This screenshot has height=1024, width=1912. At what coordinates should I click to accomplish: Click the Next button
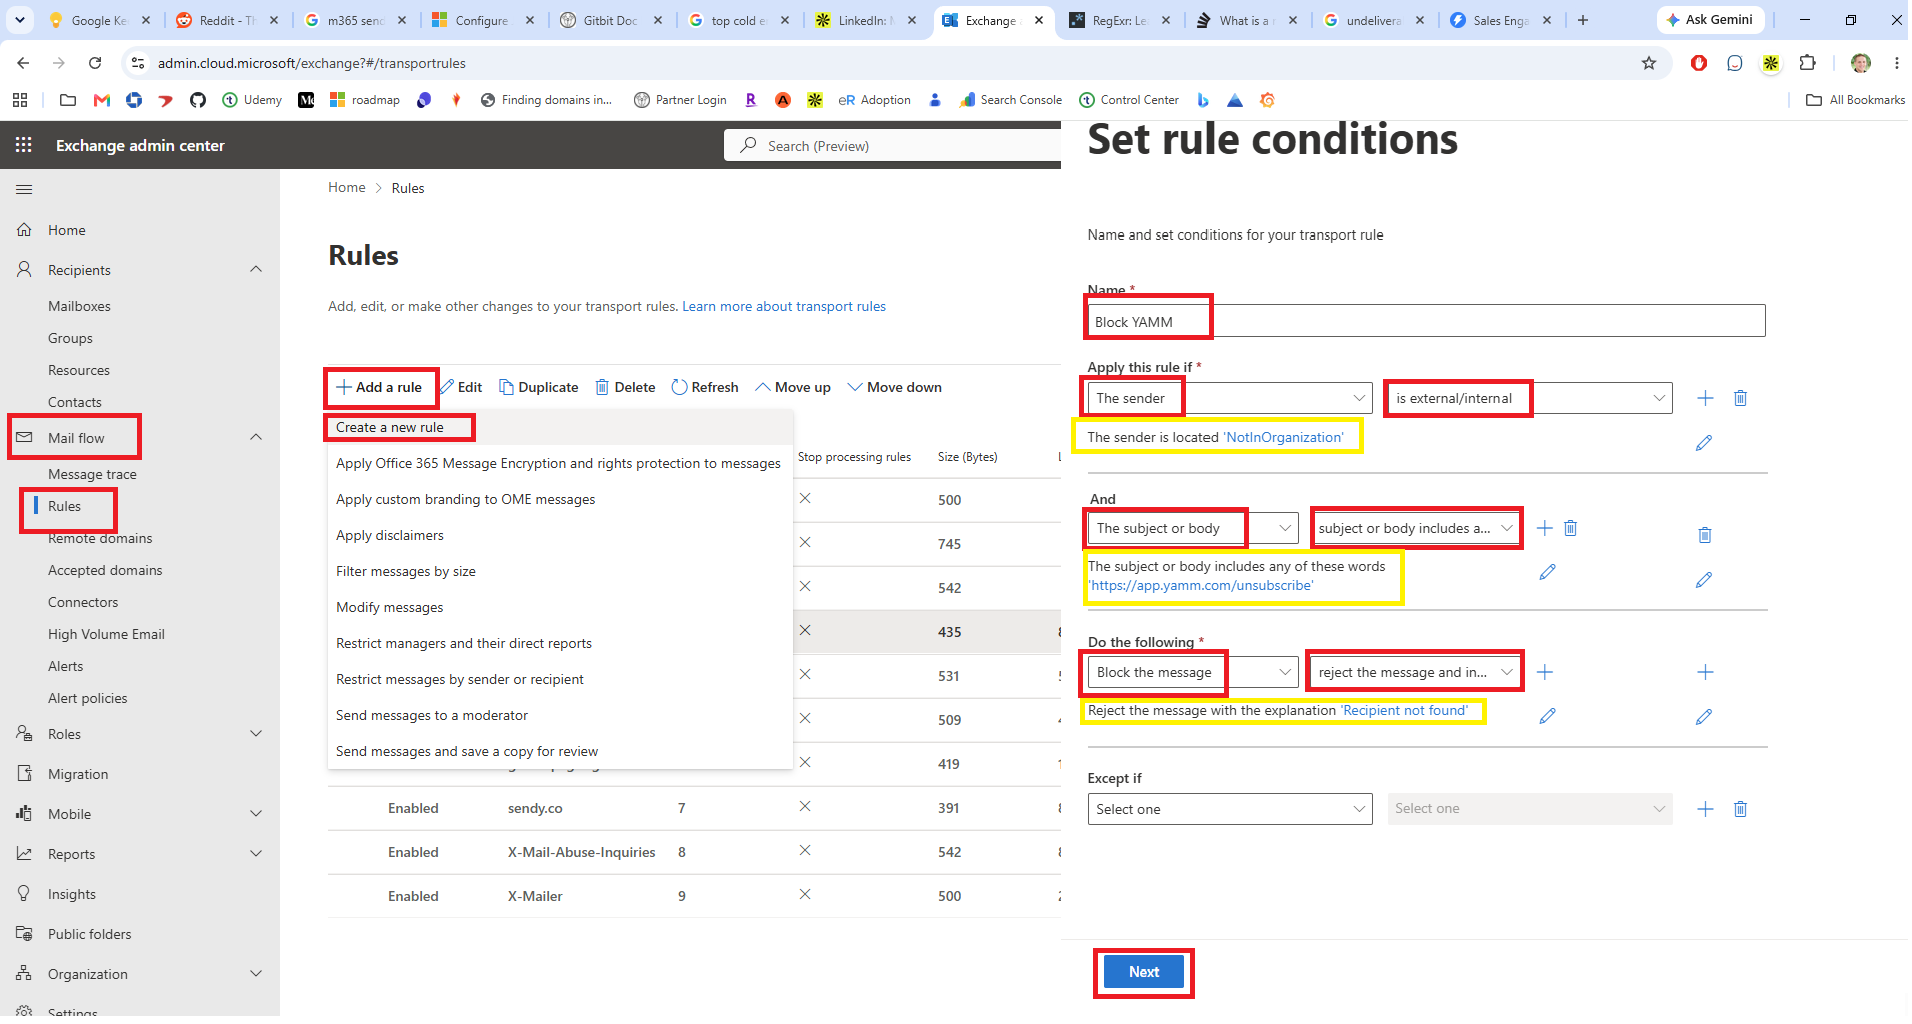point(1144,972)
